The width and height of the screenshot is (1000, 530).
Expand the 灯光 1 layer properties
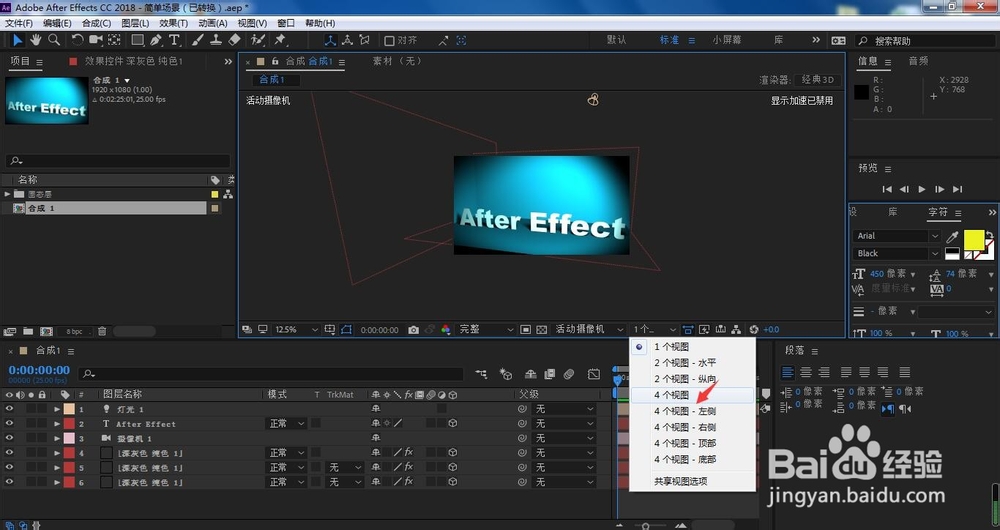pyautogui.click(x=57, y=409)
